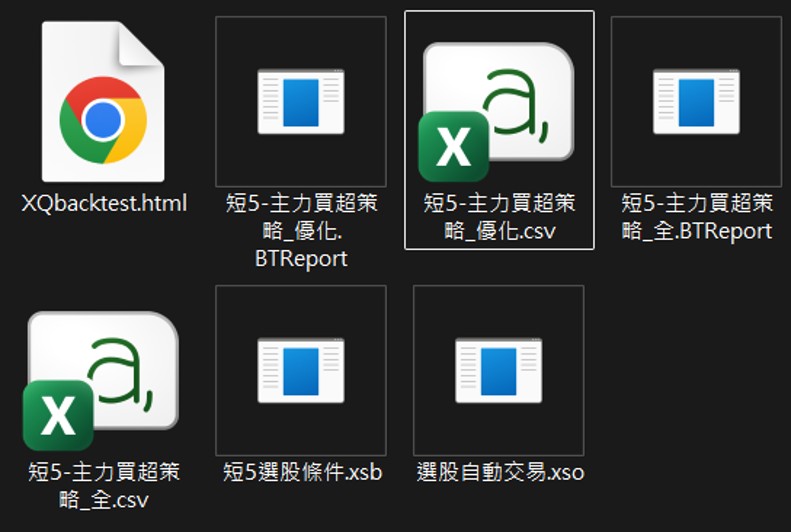Click green Excel badge on 優化.csv icon

tap(453, 146)
